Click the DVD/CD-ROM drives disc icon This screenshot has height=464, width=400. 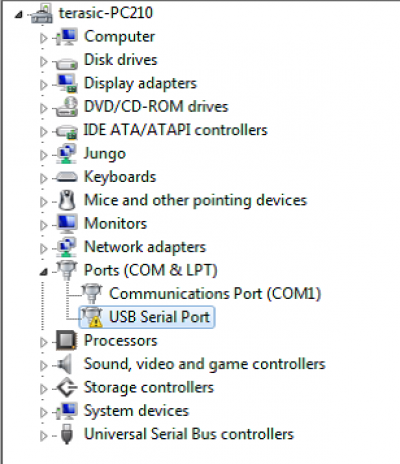click(x=67, y=107)
